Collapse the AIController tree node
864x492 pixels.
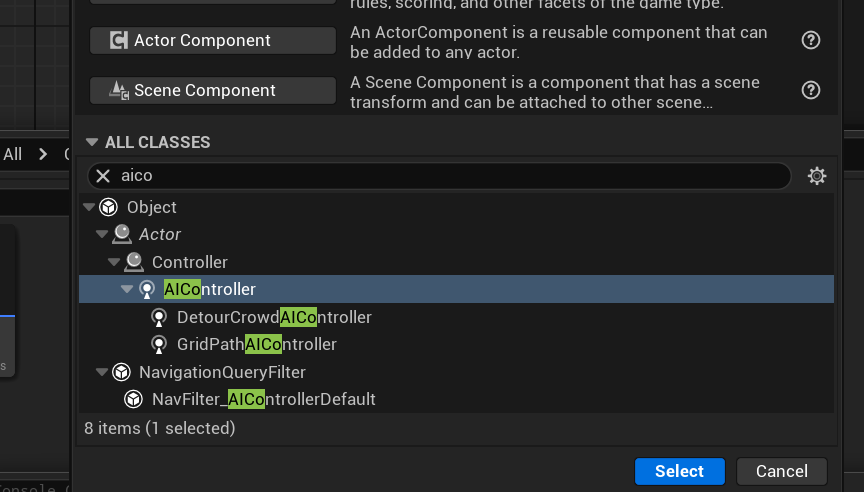(127, 289)
